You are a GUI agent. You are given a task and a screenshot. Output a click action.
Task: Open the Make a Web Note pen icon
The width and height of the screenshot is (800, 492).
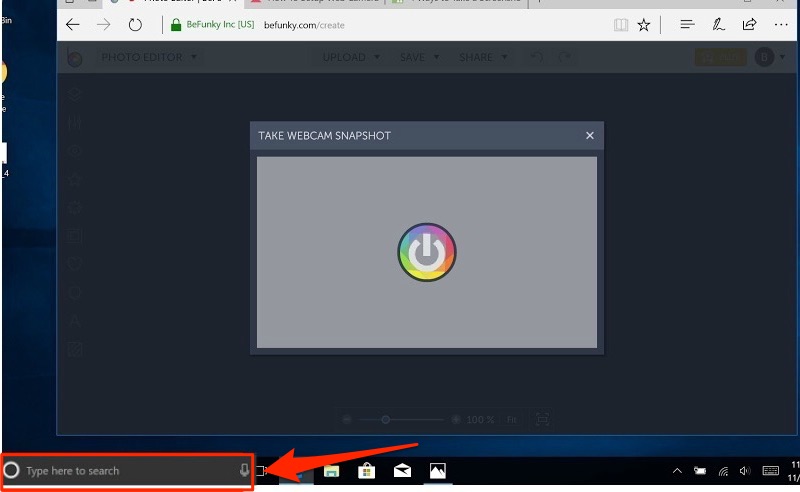click(718, 24)
